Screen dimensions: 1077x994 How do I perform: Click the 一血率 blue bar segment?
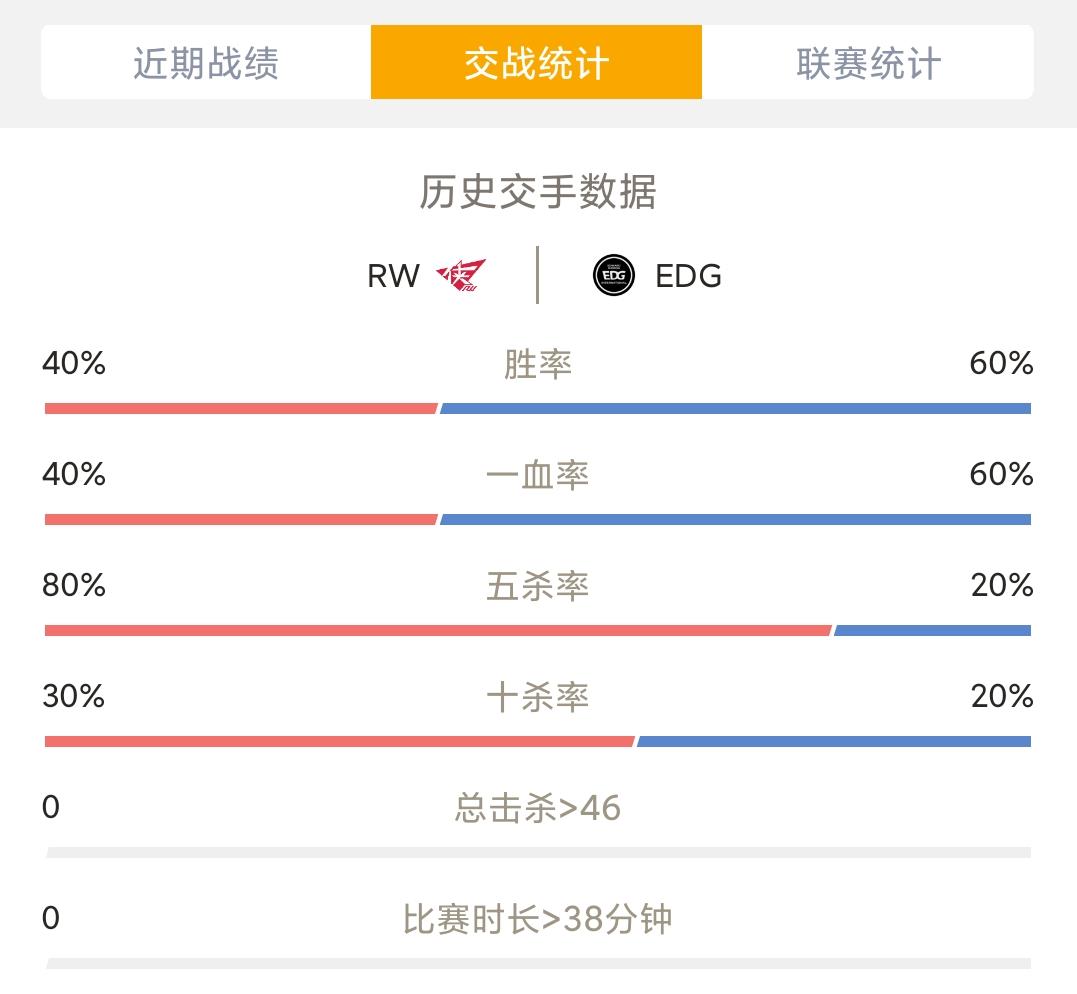(x=735, y=519)
